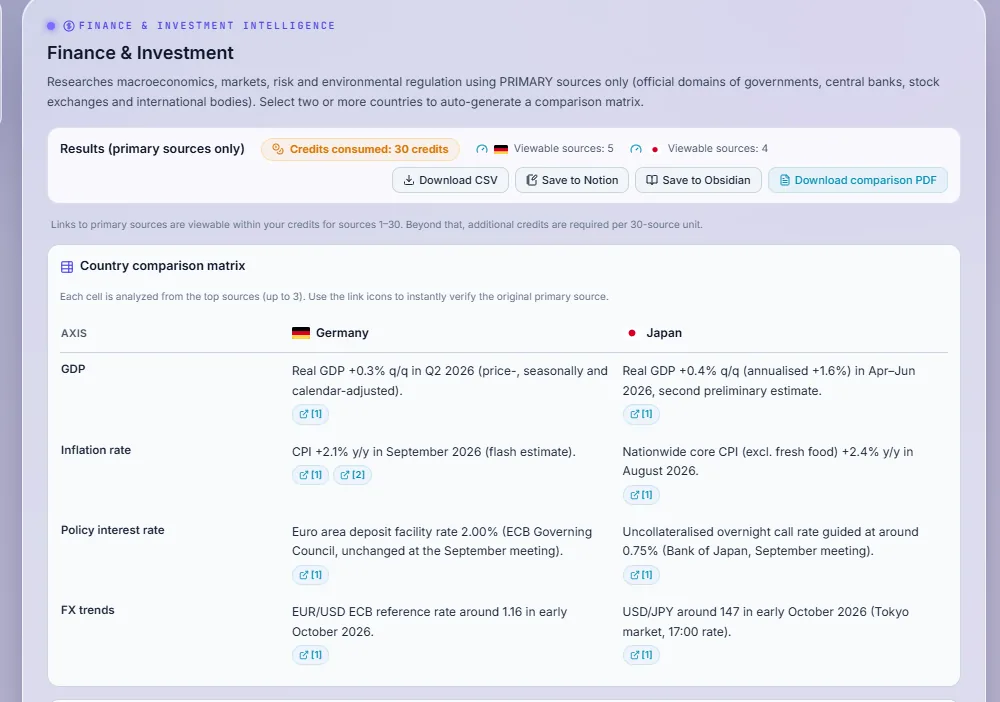Click the Country comparison matrix title
Viewport: 1000px width, 702px height.
pyautogui.click(x=163, y=266)
